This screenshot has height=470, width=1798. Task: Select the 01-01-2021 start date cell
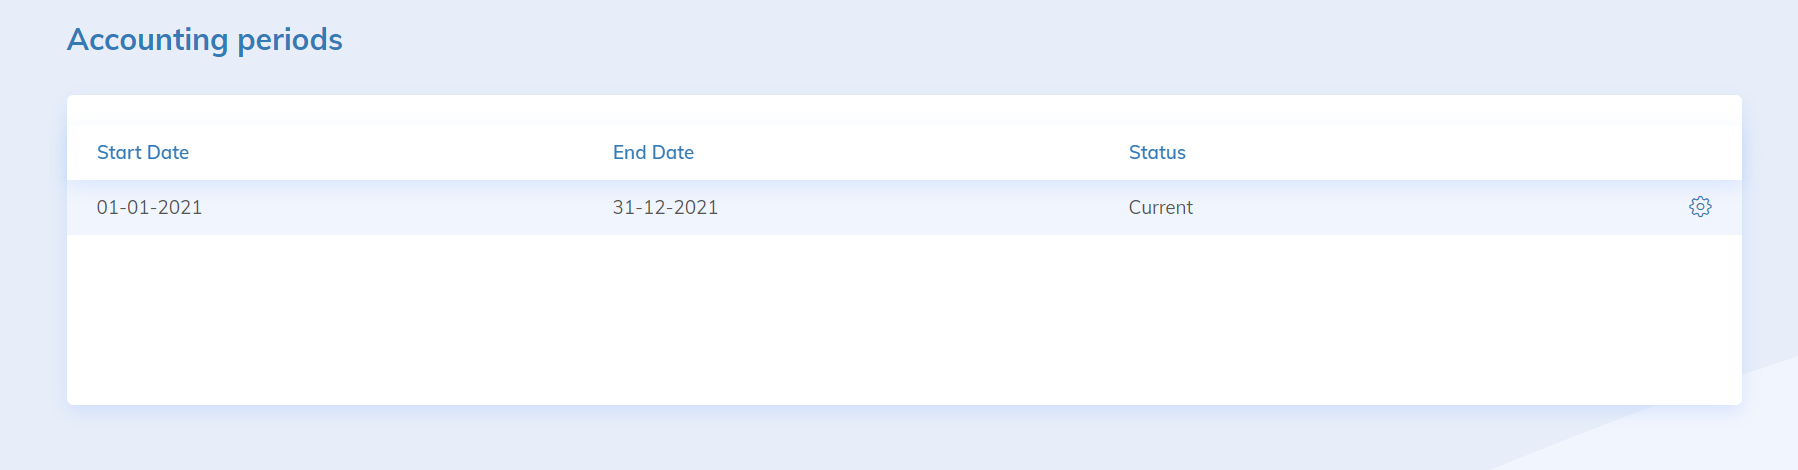click(149, 207)
